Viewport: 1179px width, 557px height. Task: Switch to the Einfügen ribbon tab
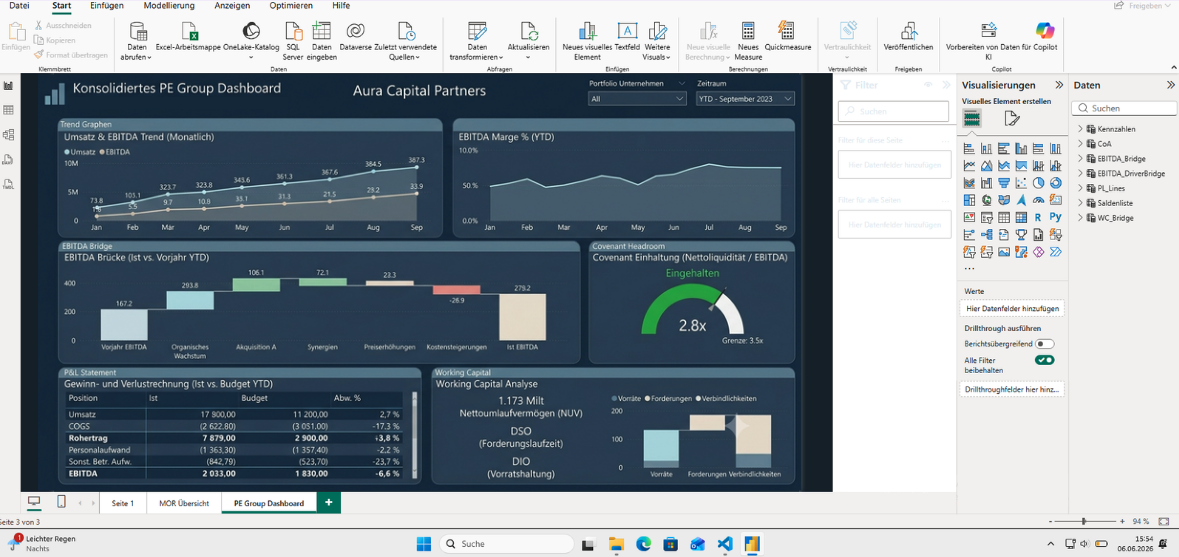pyautogui.click(x=107, y=5)
